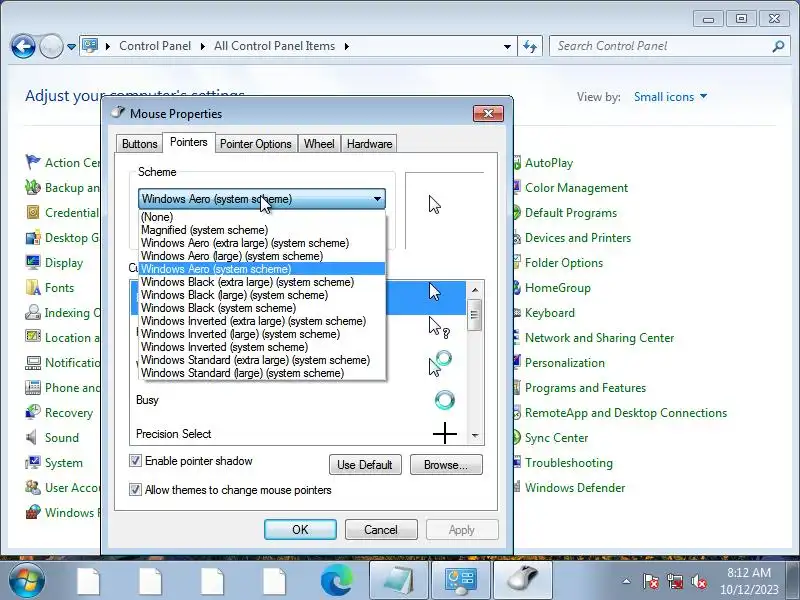
Task: Open the network tray icon
Action: [675, 581]
